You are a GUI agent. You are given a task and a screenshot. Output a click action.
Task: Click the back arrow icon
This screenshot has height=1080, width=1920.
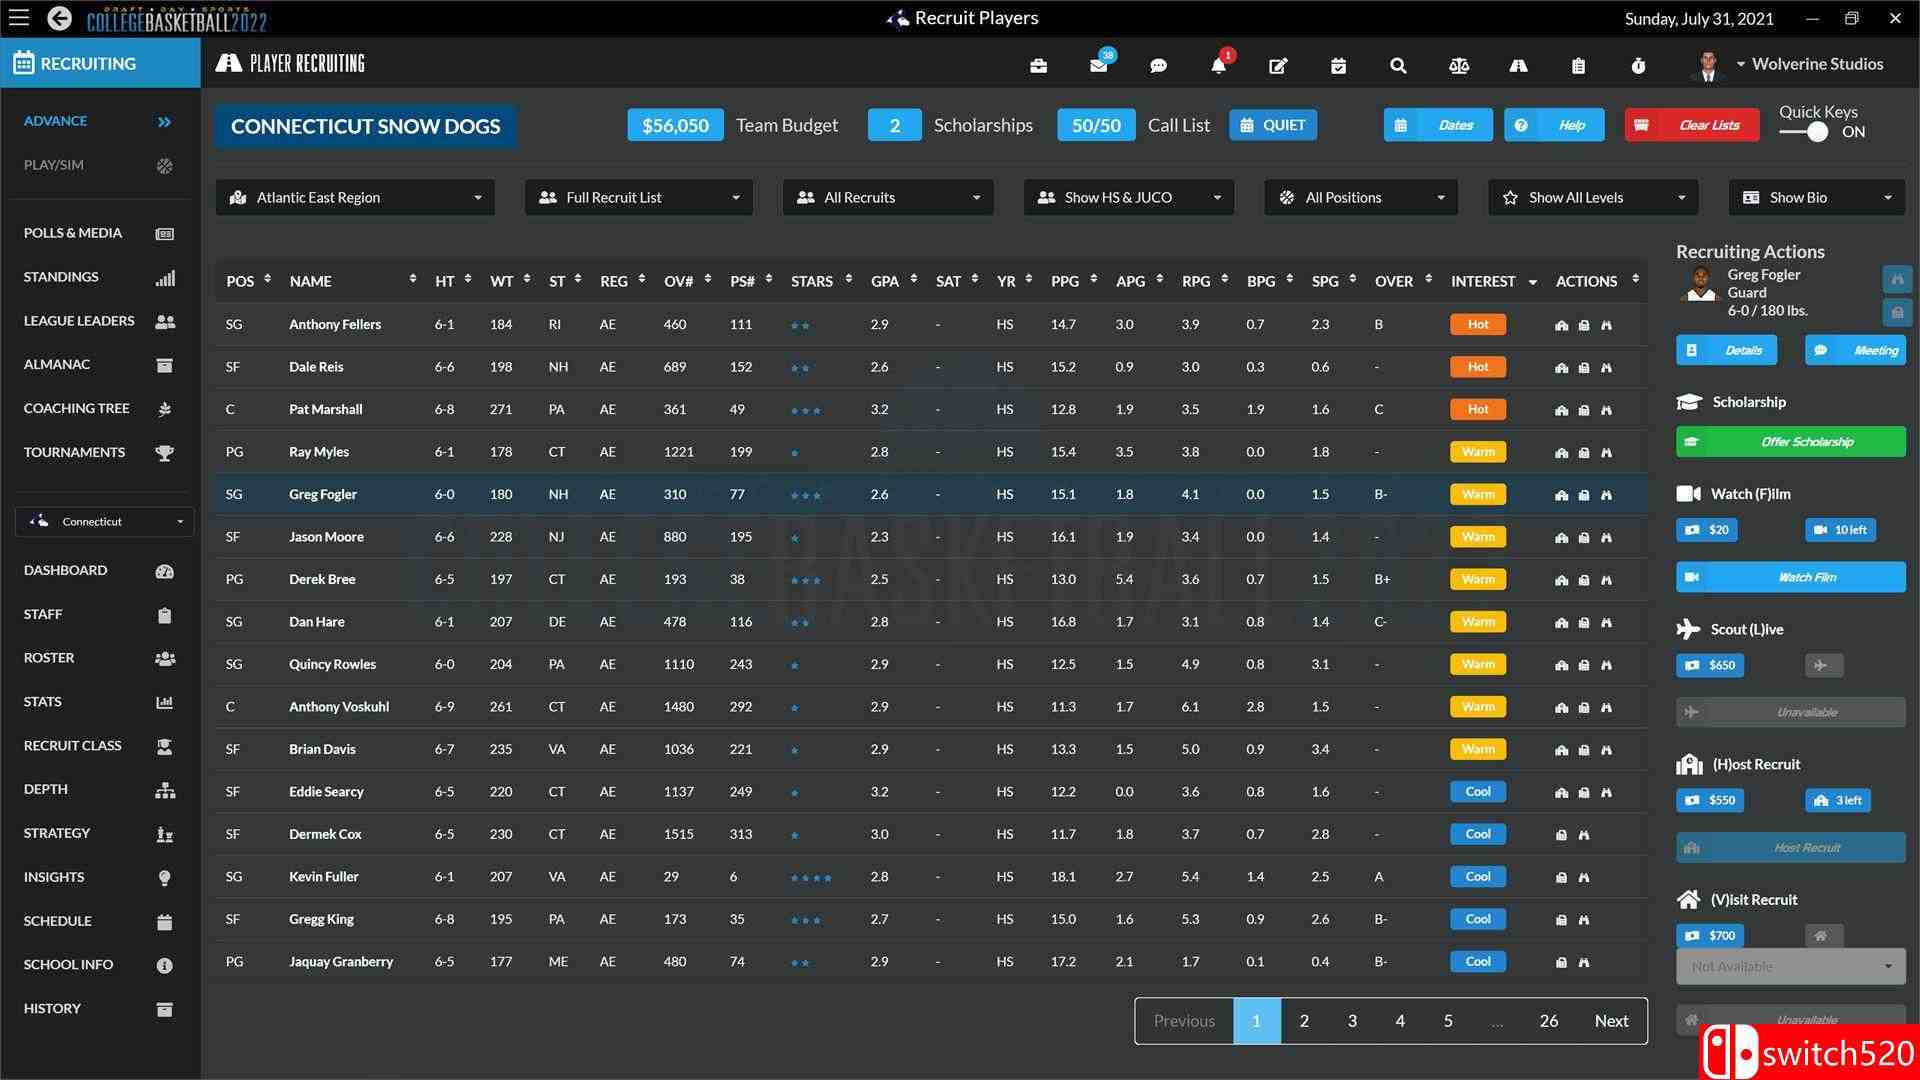(59, 18)
